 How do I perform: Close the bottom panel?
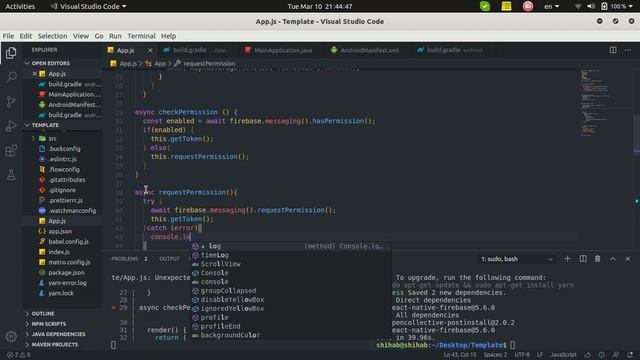click(x=628, y=259)
